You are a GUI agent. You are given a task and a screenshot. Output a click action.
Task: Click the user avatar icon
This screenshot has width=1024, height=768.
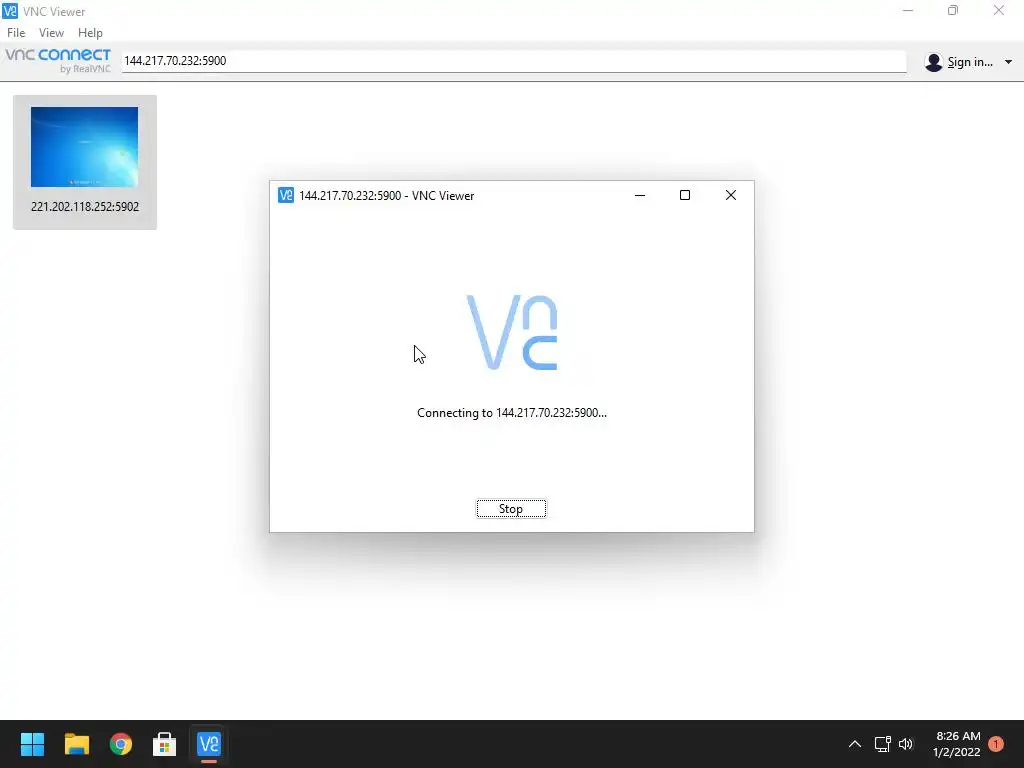pyautogui.click(x=934, y=62)
